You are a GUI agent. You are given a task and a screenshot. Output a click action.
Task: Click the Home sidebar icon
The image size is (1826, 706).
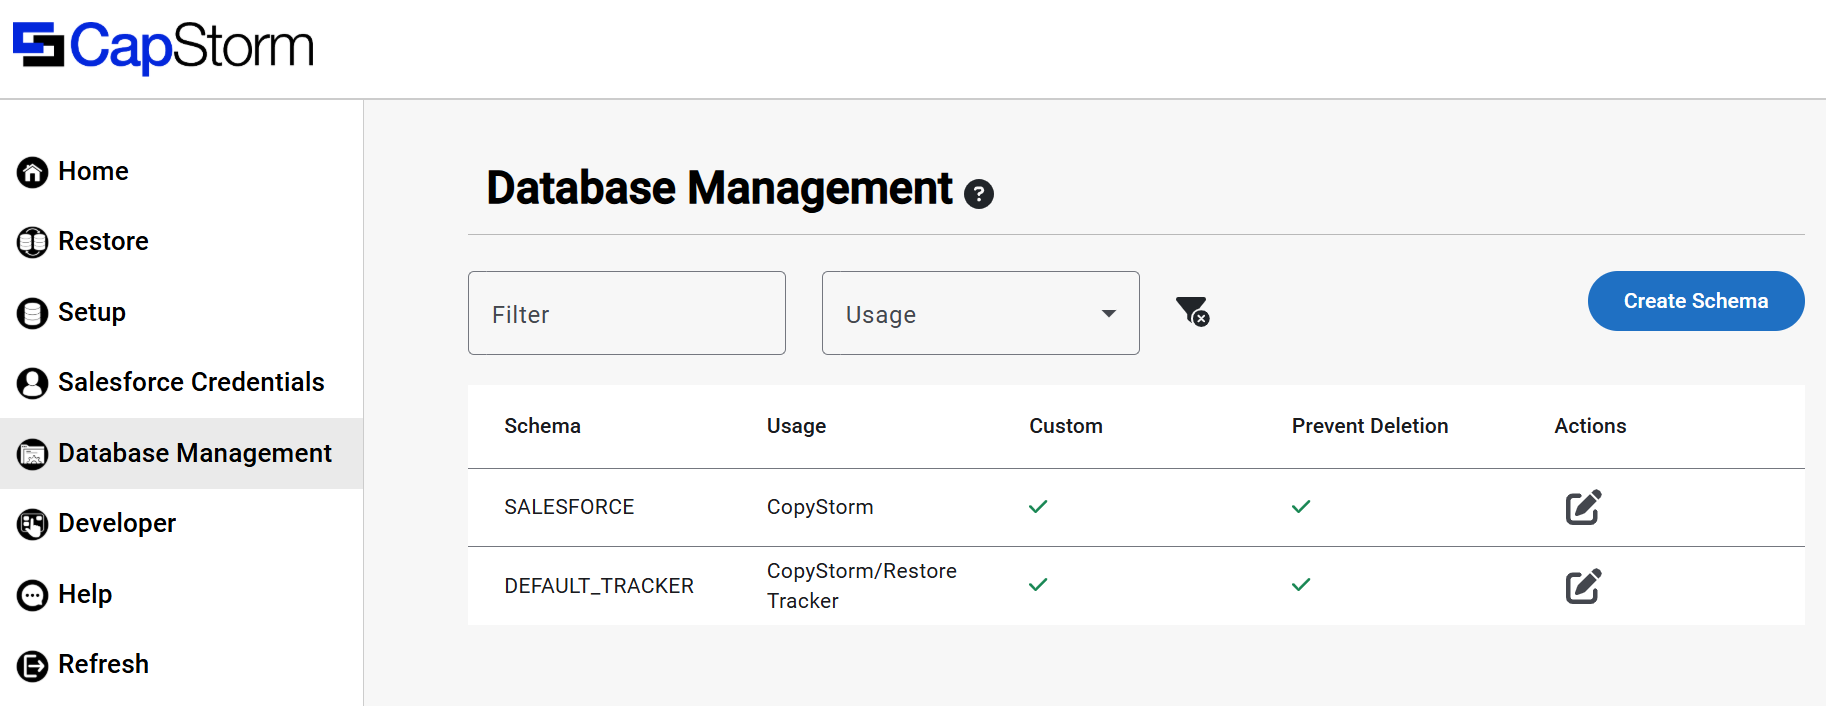pos(32,172)
